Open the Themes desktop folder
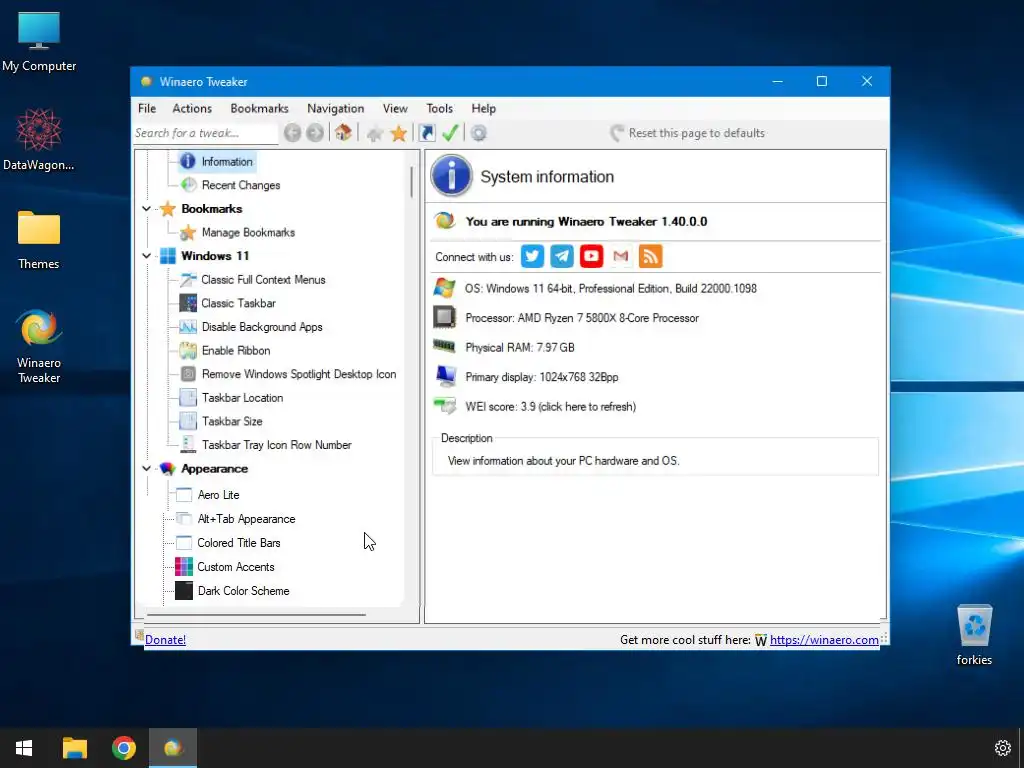1024x768 pixels. 39,240
